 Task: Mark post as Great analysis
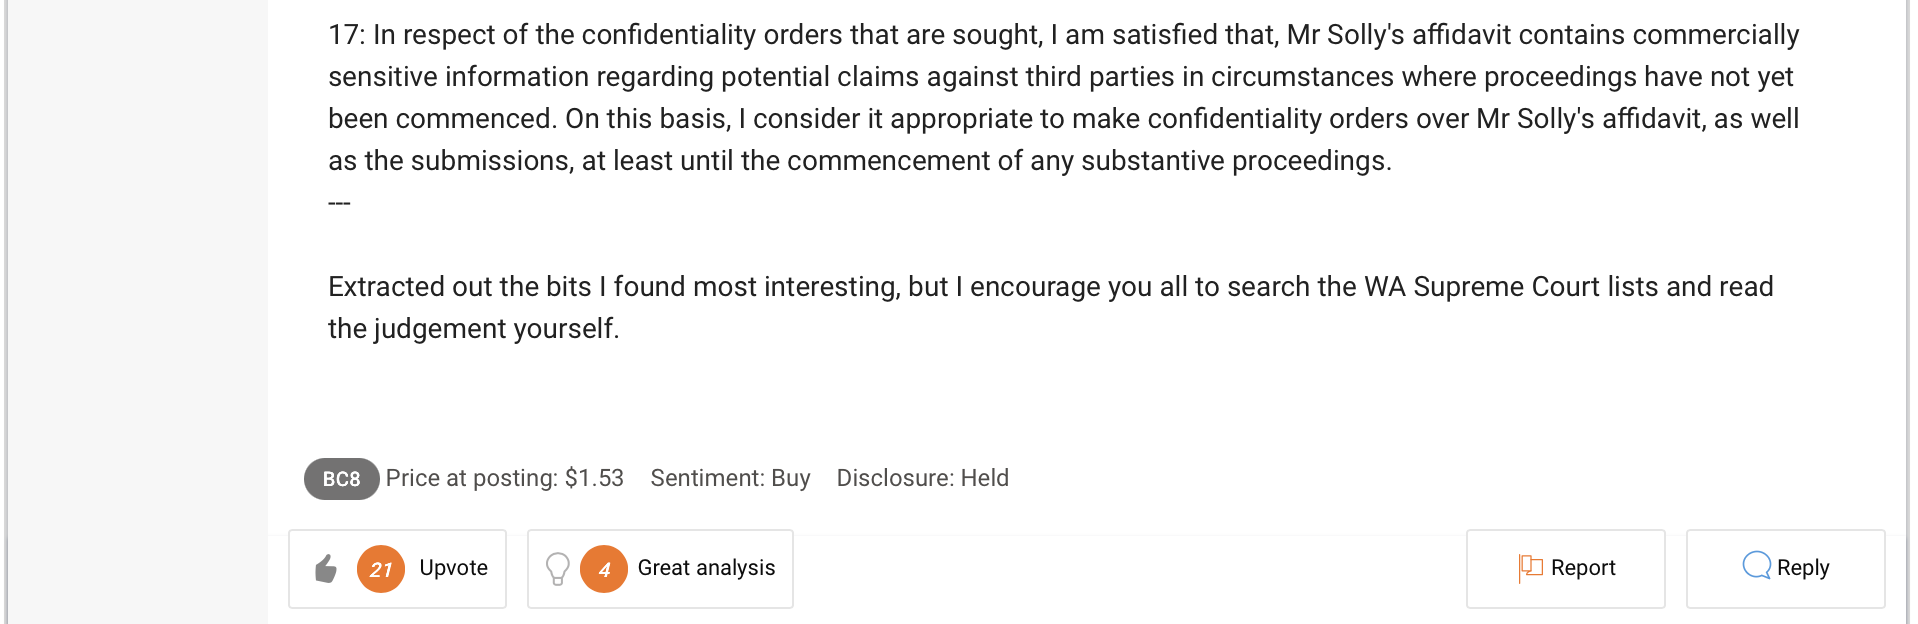[x=706, y=568]
